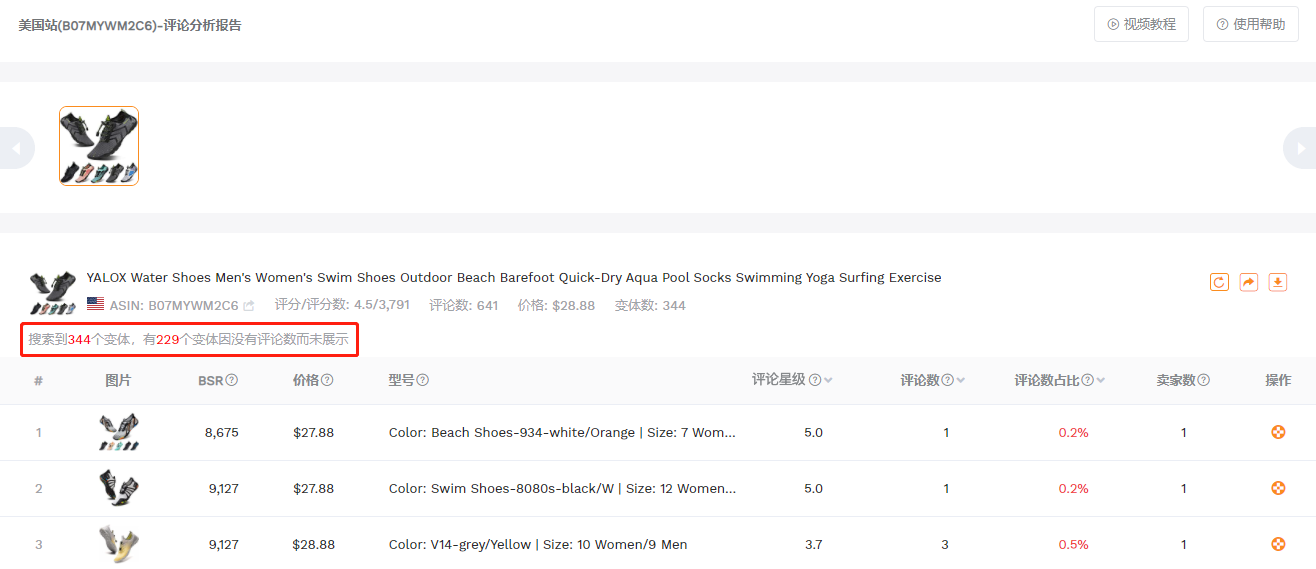Viewport: 1316px width, 569px height.
Task: Click the right carousel arrow
Action: coord(1299,148)
